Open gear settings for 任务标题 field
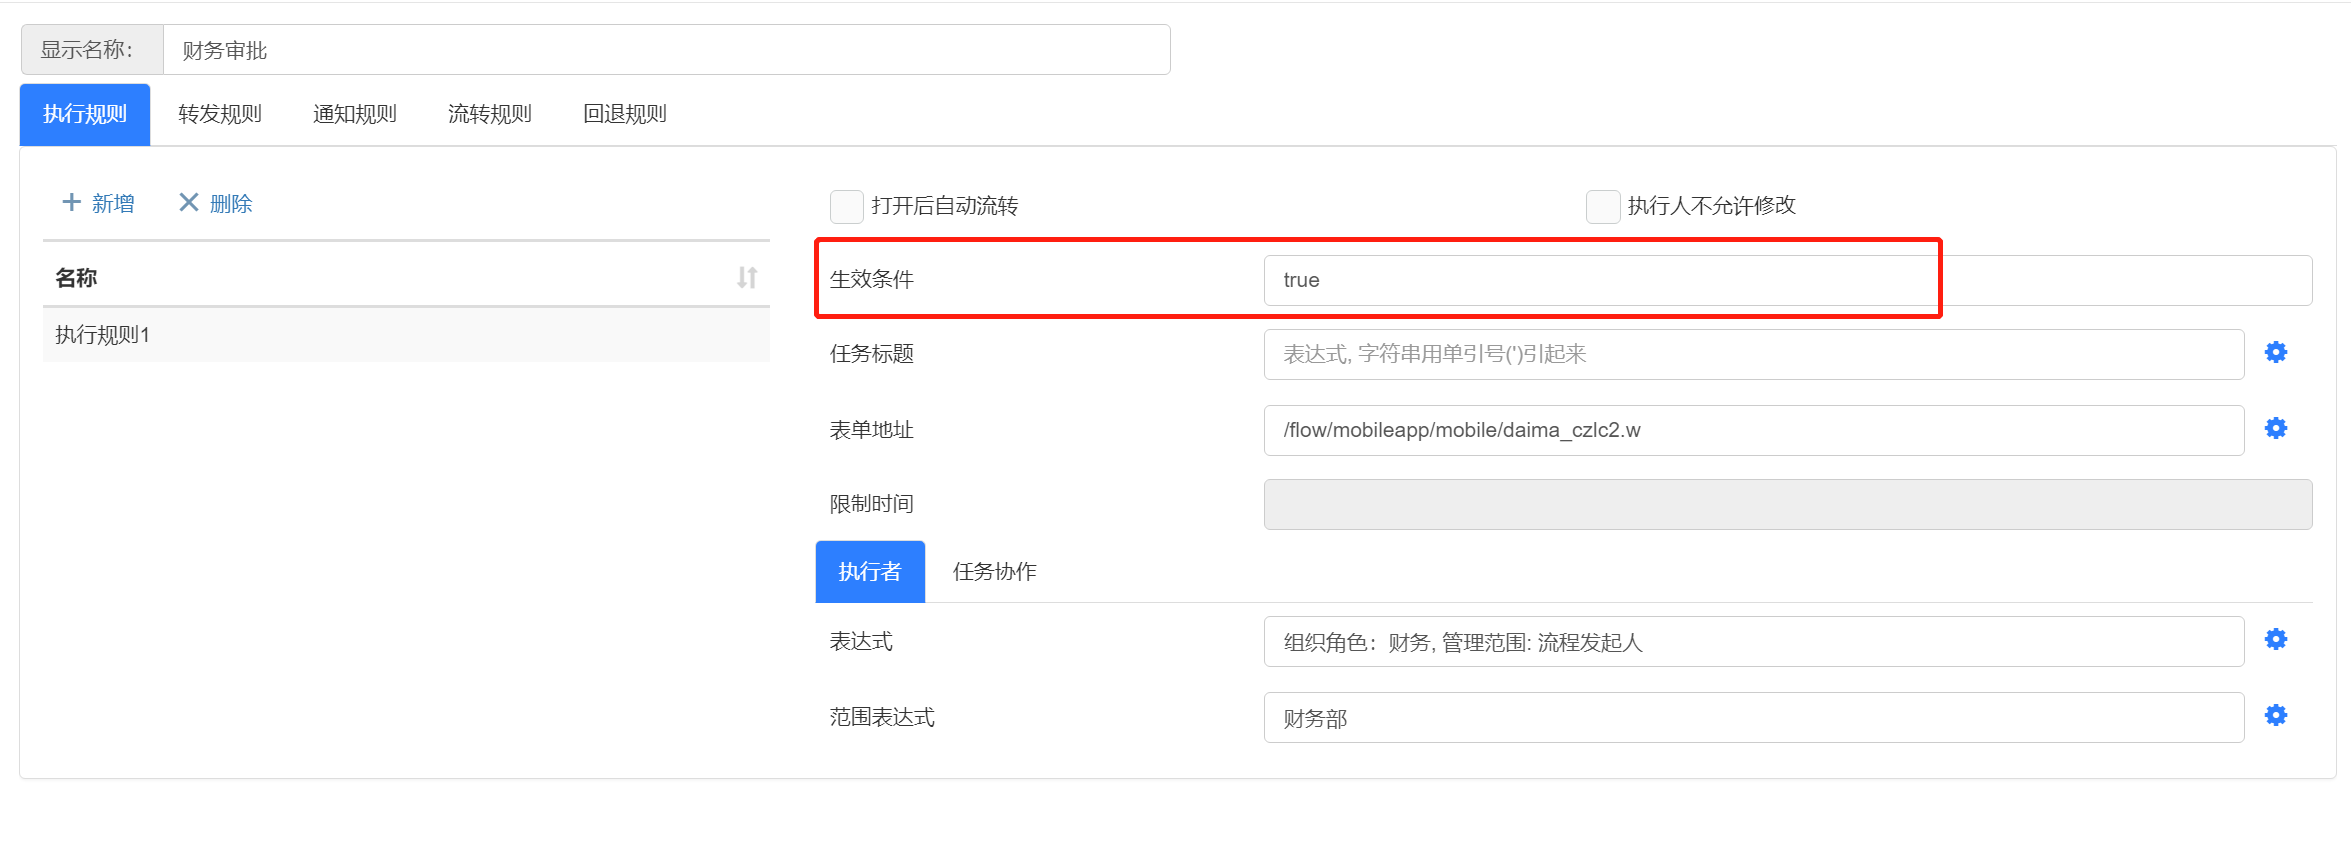 2275,353
